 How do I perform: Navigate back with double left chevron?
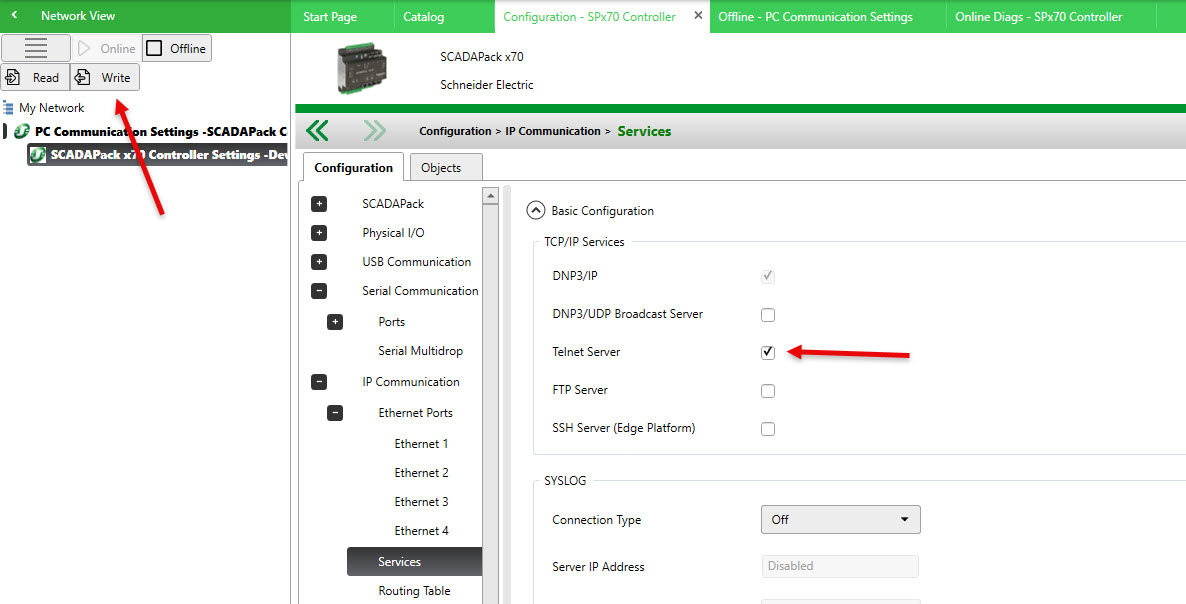(317, 131)
